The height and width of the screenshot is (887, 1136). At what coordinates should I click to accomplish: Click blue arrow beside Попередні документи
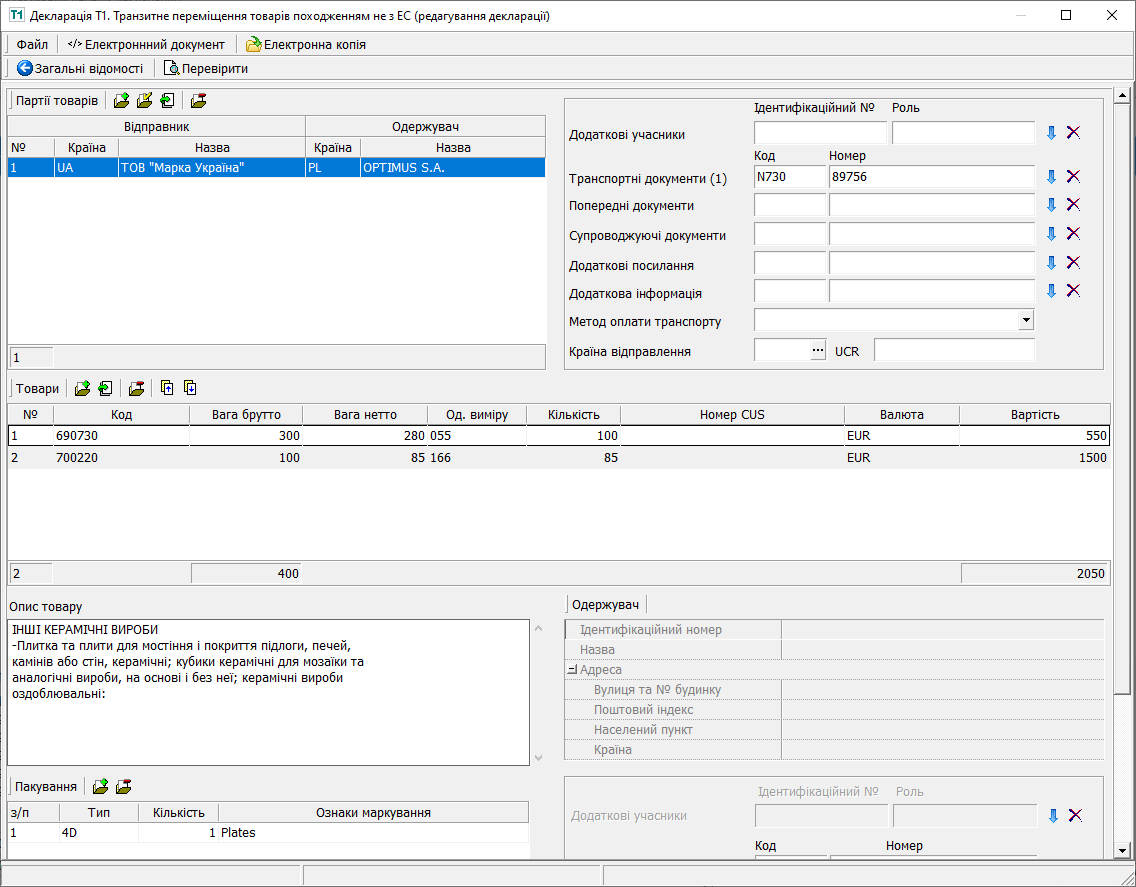point(1051,205)
